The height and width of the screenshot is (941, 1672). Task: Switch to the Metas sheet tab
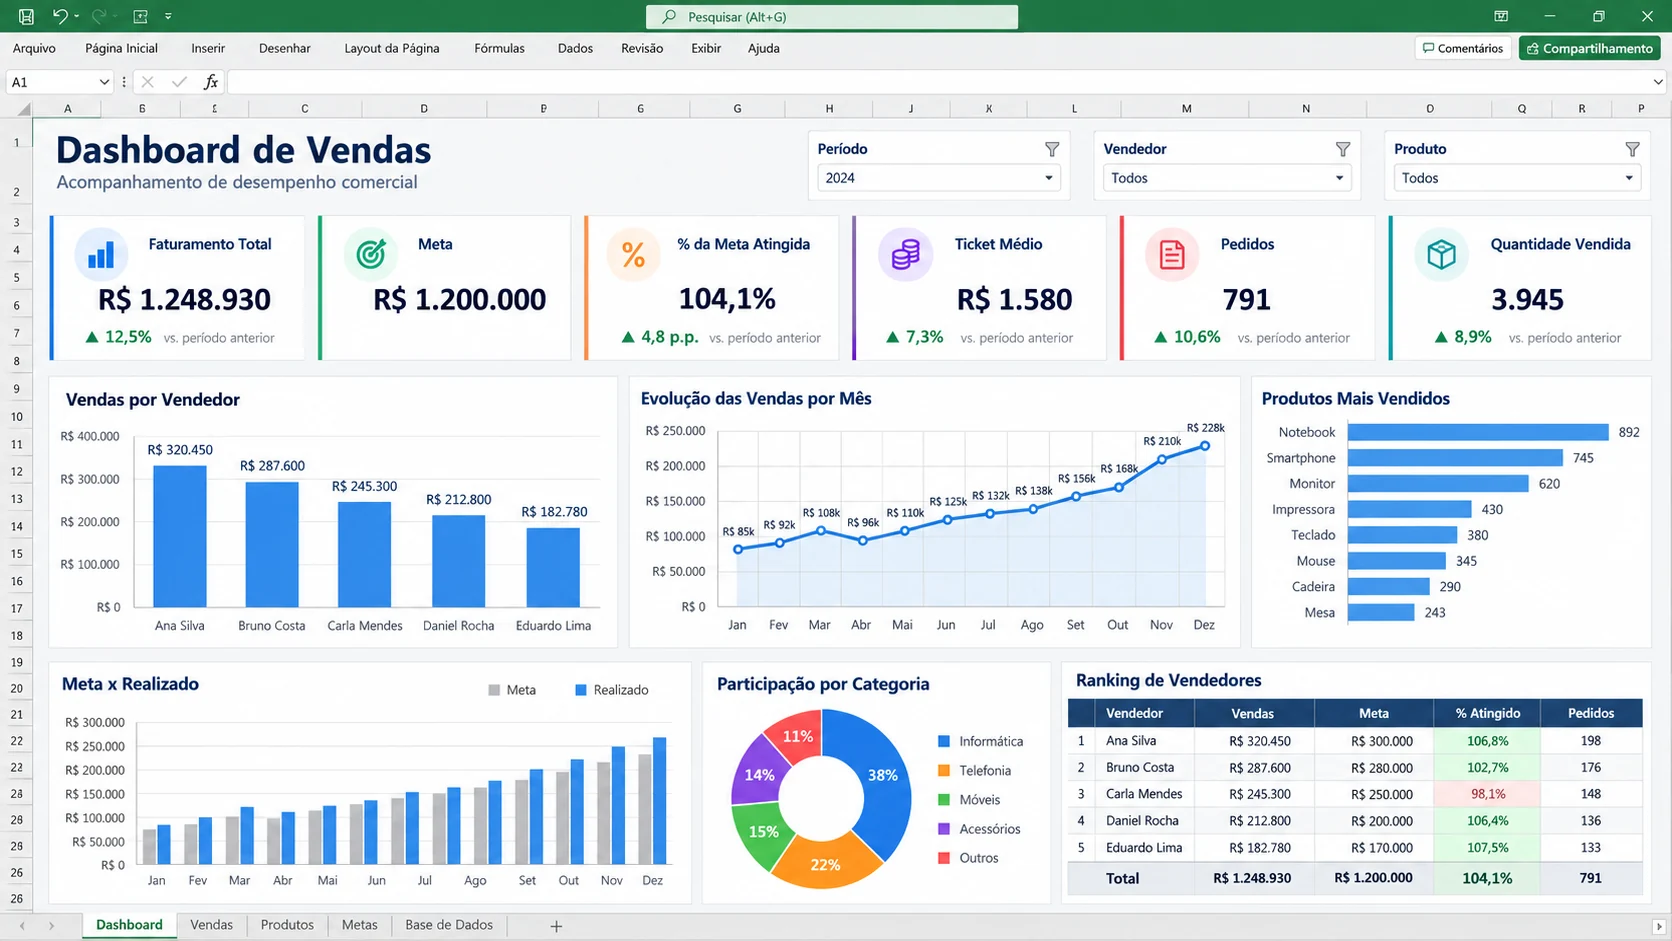tap(359, 925)
